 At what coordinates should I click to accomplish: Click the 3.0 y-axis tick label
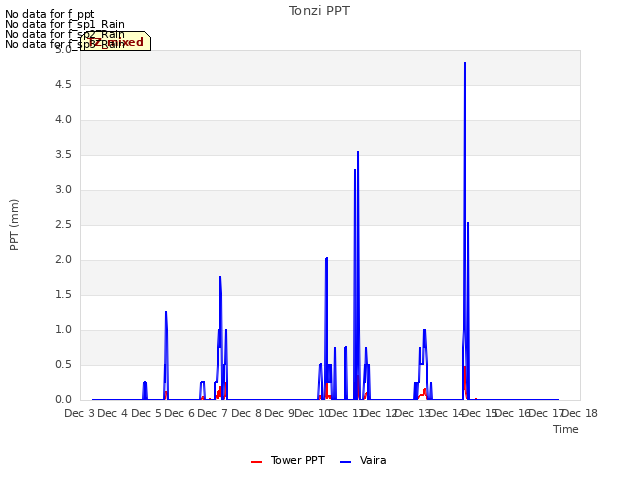[63, 189]
